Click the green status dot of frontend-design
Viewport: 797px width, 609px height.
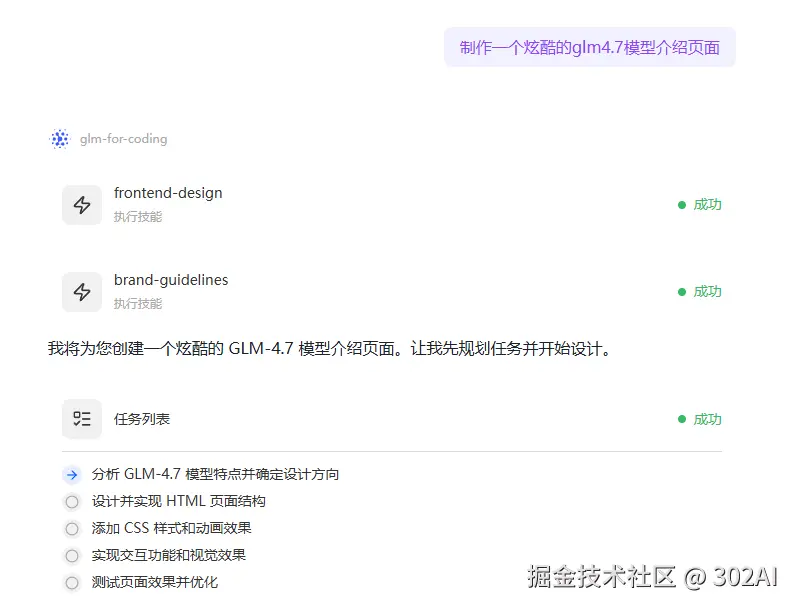pos(682,205)
